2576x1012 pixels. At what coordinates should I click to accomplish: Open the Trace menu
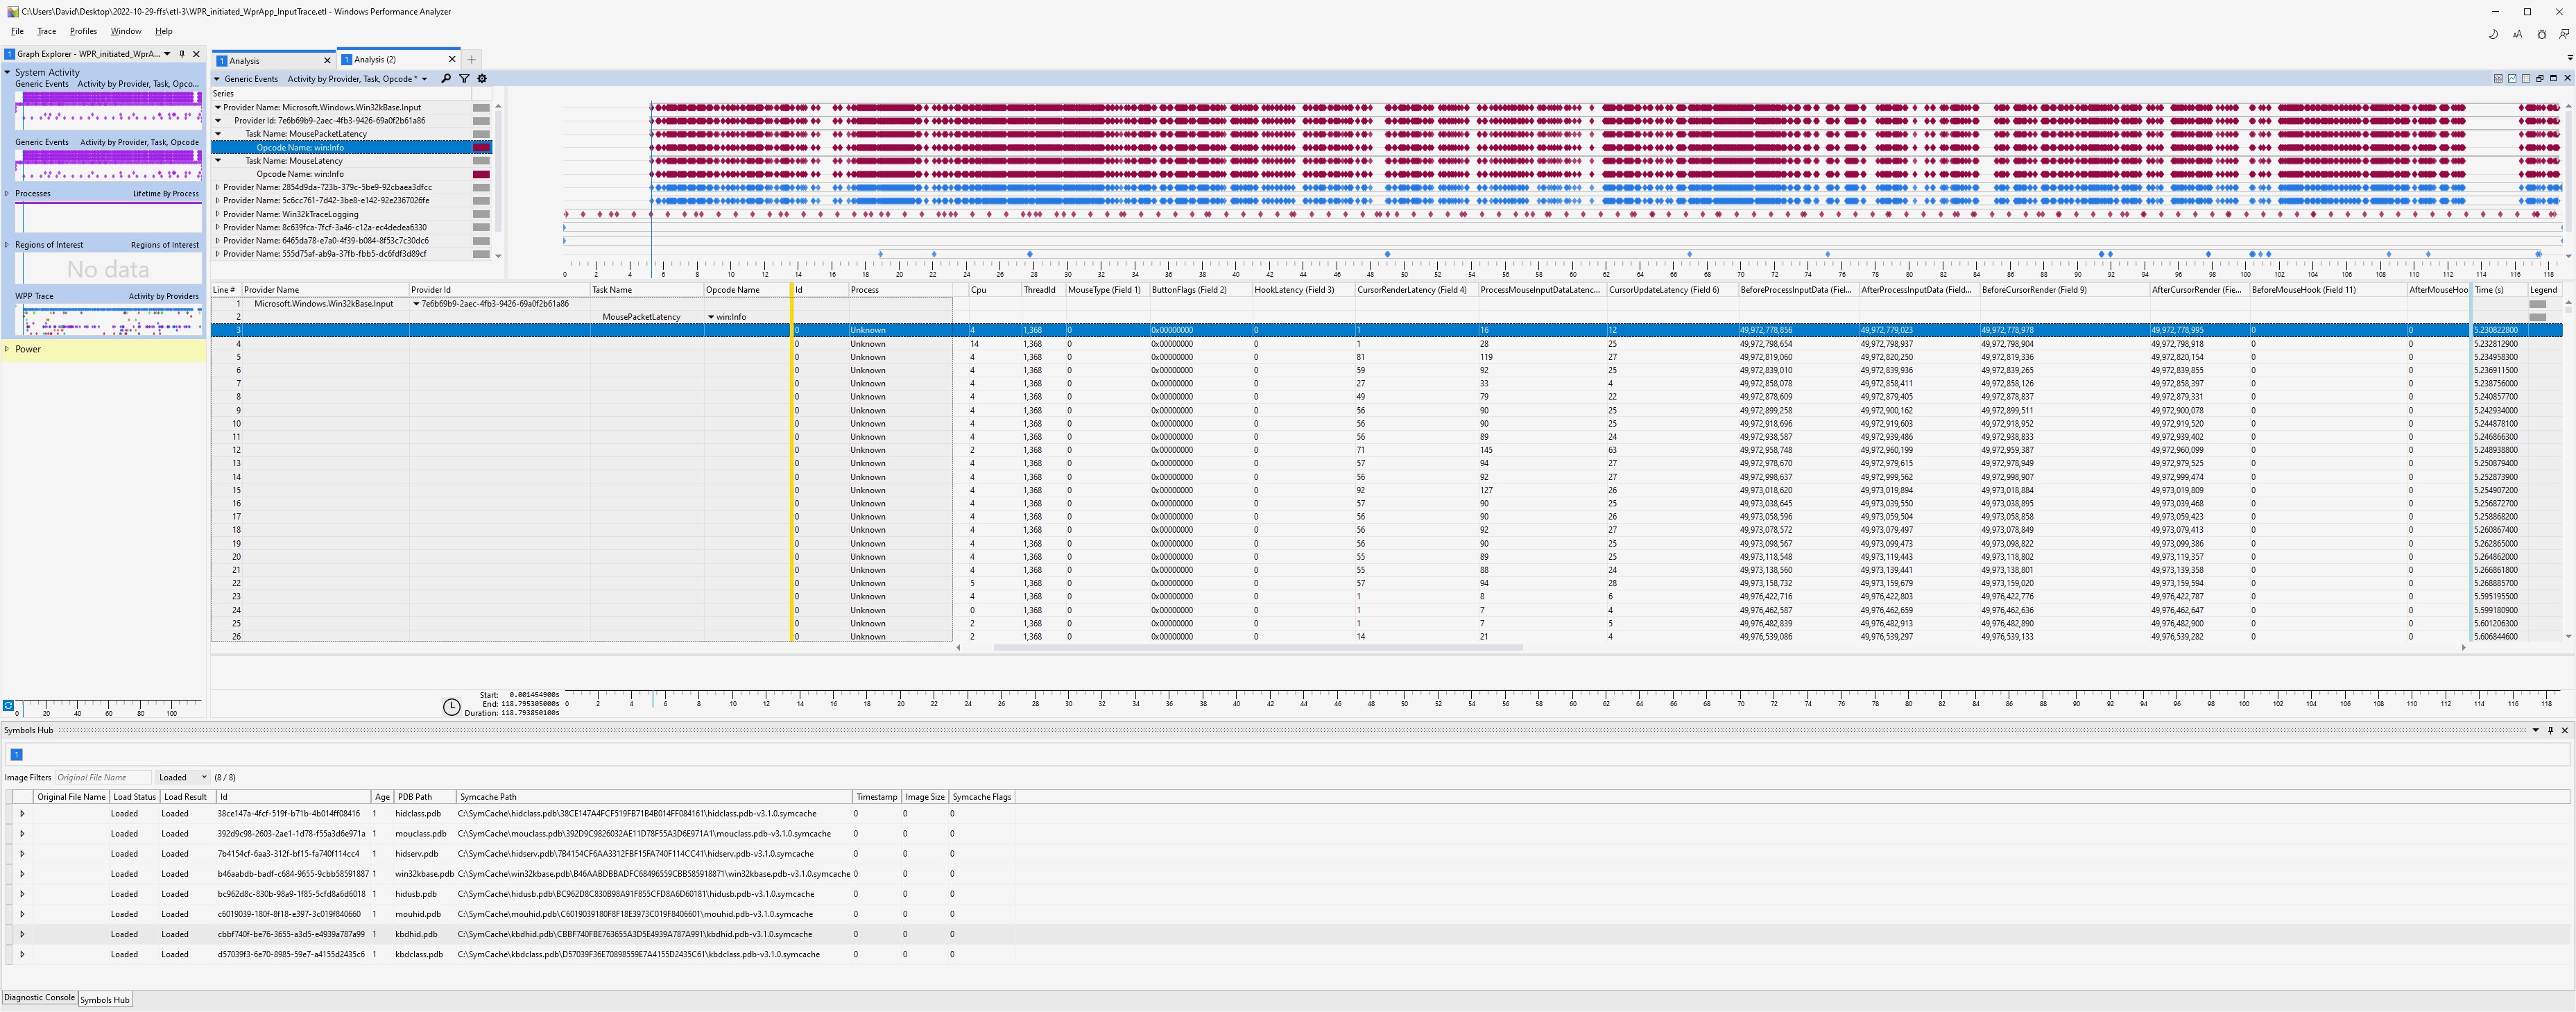click(46, 31)
